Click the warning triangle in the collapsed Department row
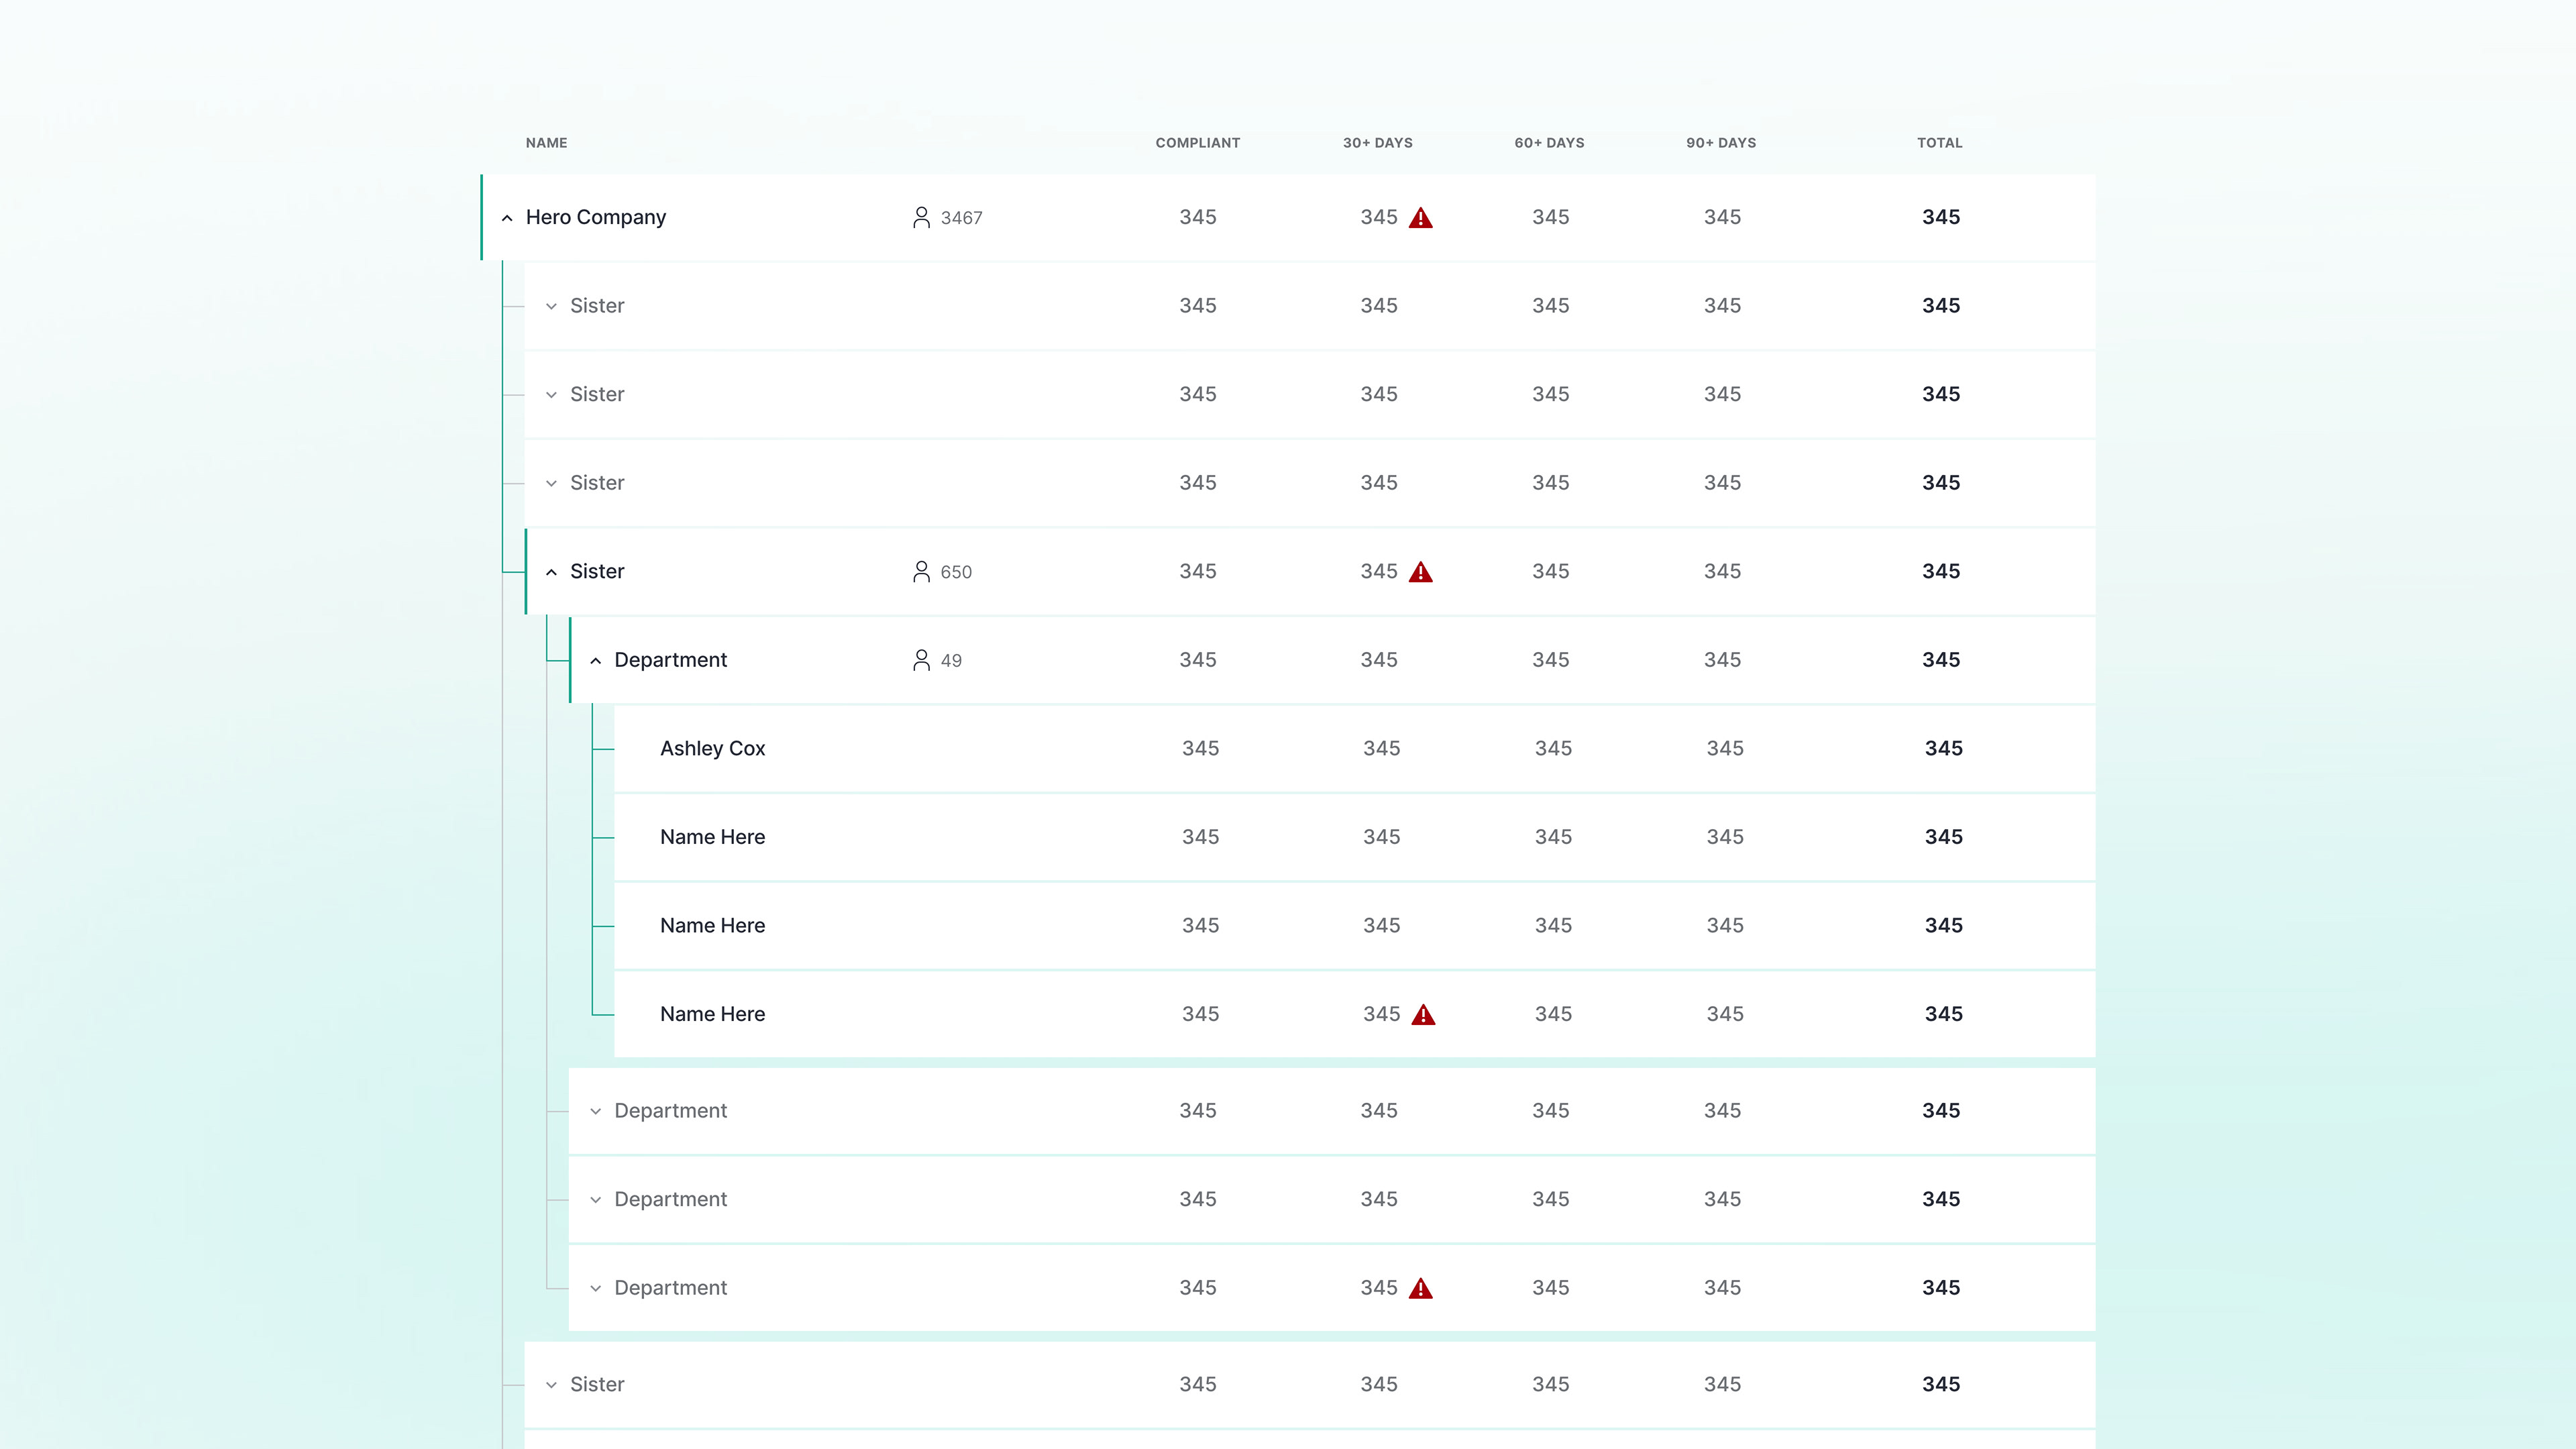The height and width of the screenshot is (1449, 2576). (1420, 1288)
